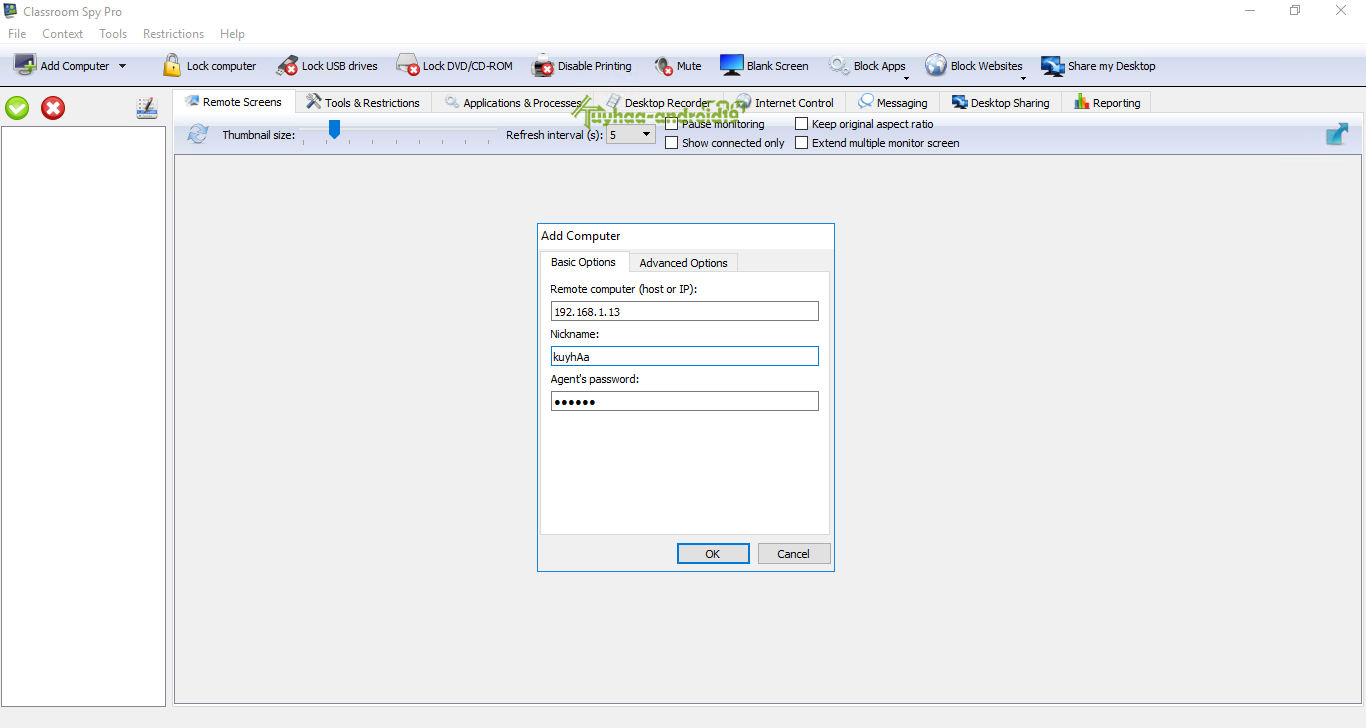Image resolution: width=1366 pixels, height=728 pixels.
Task: Open the File menu
Action: (x=17, y=34)
